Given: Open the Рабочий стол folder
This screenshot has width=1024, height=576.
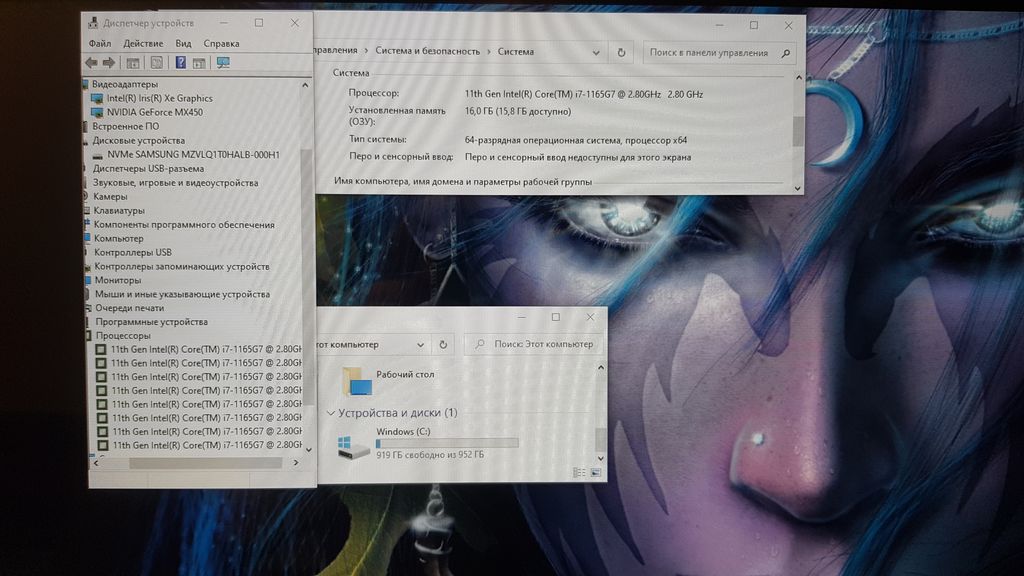Looking at the screenshot, I should pos(404,374).
